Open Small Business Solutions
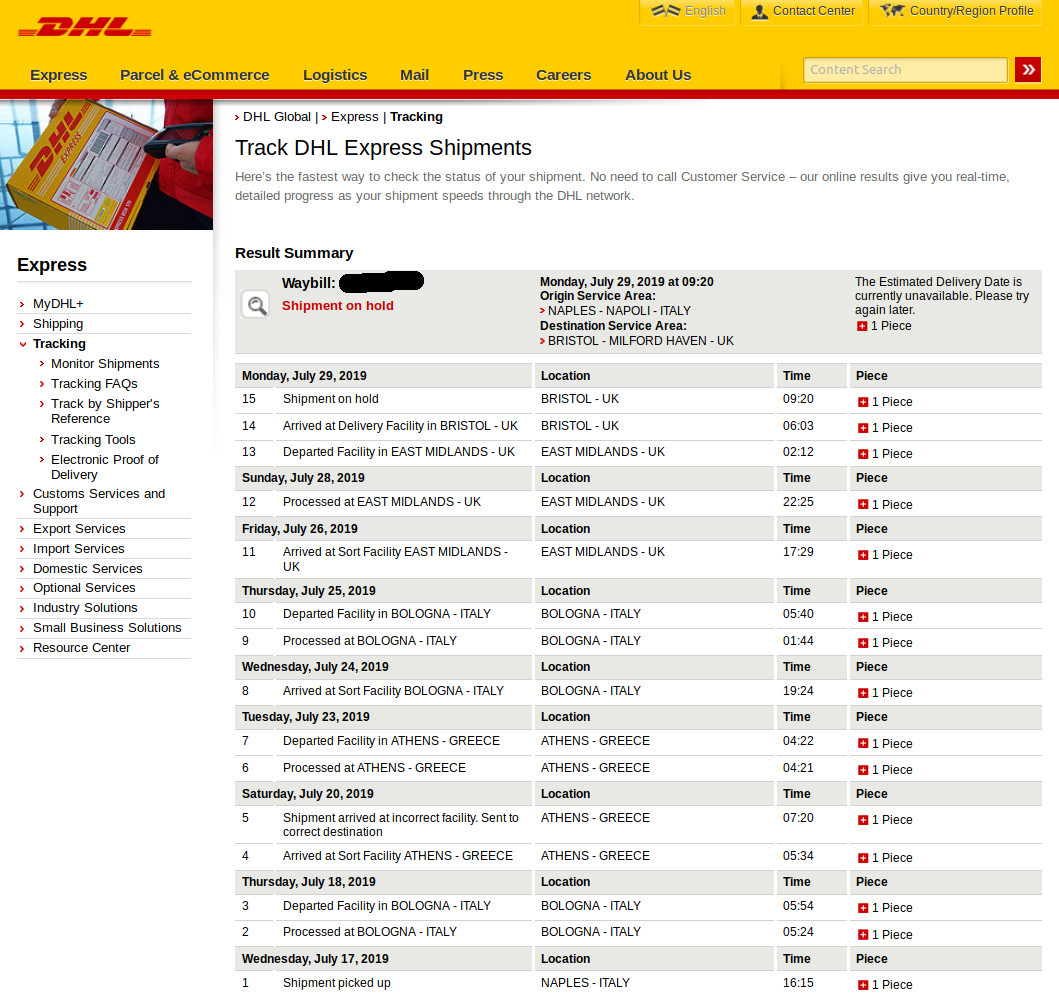Viewport: 1059px width, 999px height. pos(107,628)
